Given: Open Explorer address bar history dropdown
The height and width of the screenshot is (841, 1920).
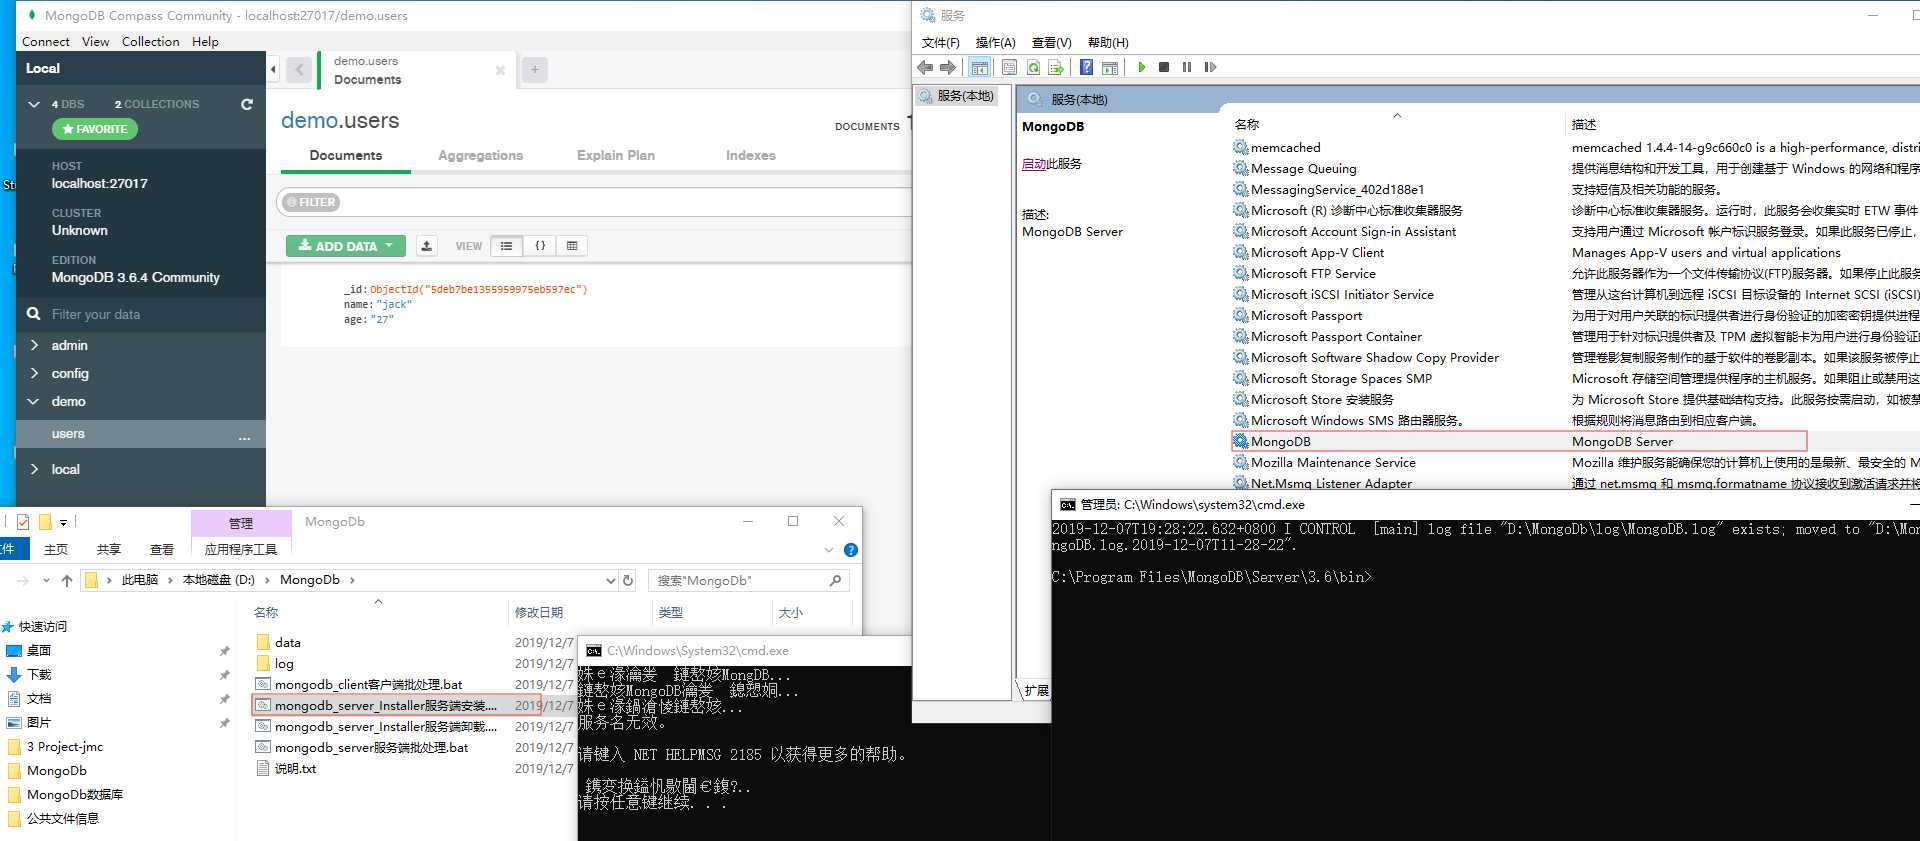Looking at the screenshot, I should 610,580.
